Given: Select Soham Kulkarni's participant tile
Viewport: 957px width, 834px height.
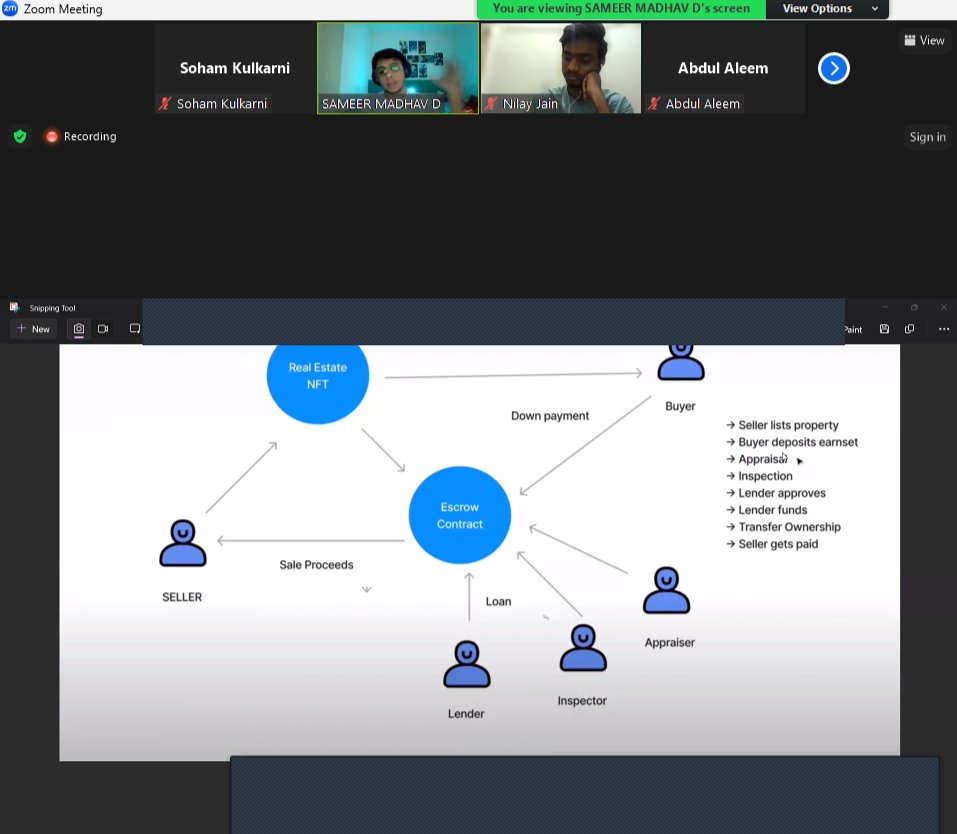Looking at the screenshot, I should tap(235, 68).
